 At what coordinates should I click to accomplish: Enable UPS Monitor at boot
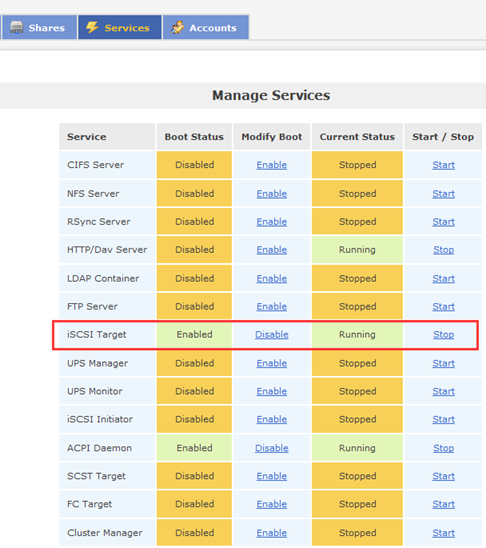point(271,391)
